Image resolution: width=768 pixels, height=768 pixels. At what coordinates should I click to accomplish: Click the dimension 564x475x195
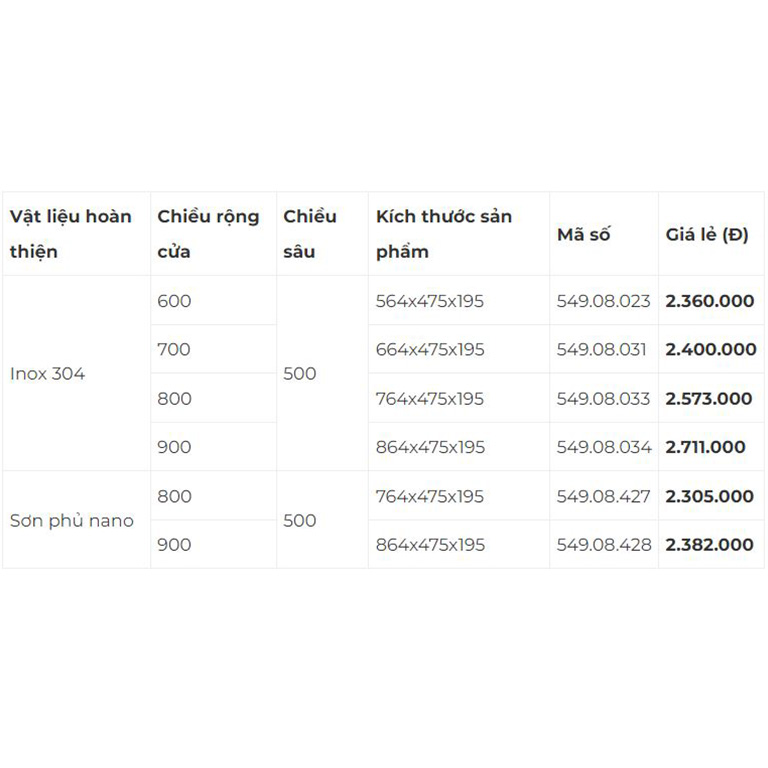coord(430,301)
